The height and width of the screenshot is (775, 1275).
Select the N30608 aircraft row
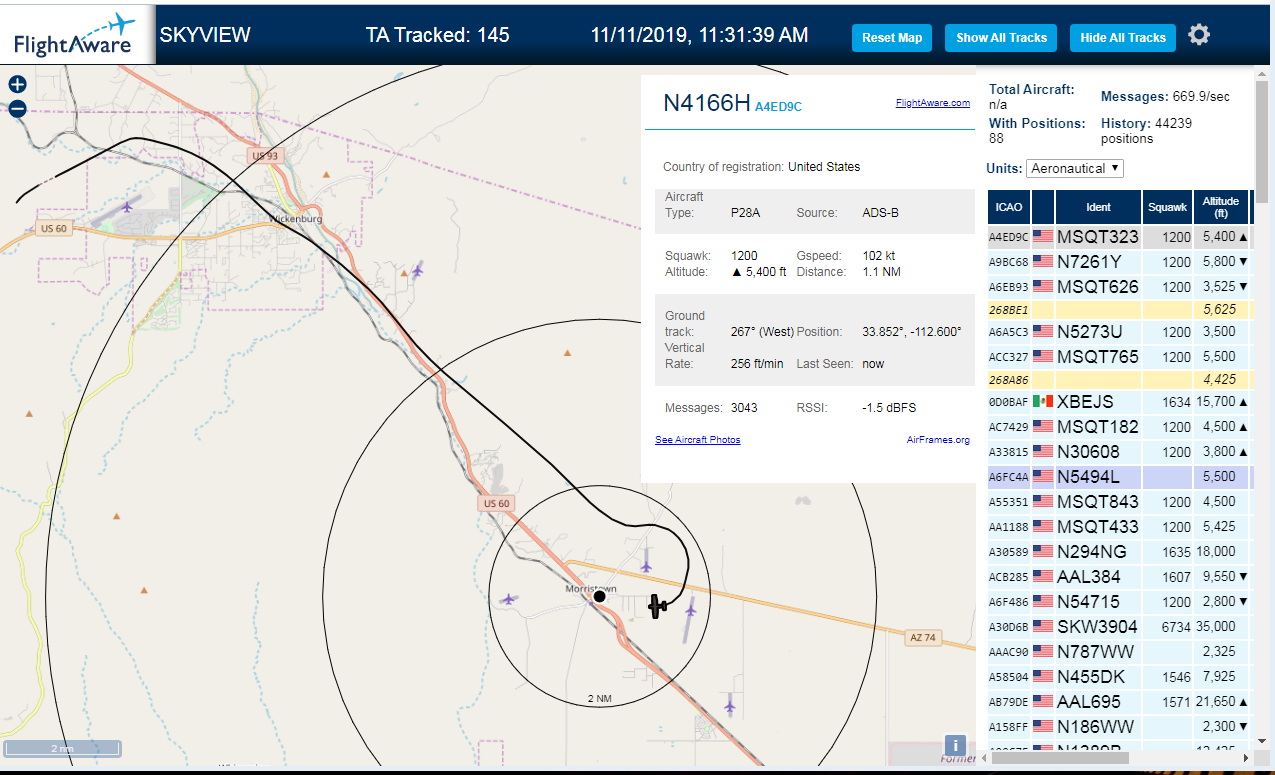[1119, 452]
